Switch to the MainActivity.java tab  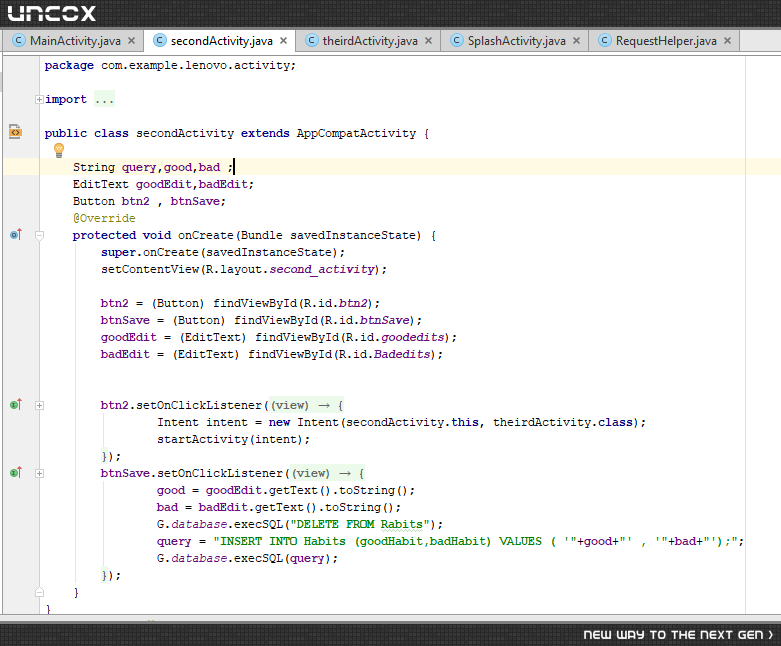pyautogui.click(x=72, y=41)
